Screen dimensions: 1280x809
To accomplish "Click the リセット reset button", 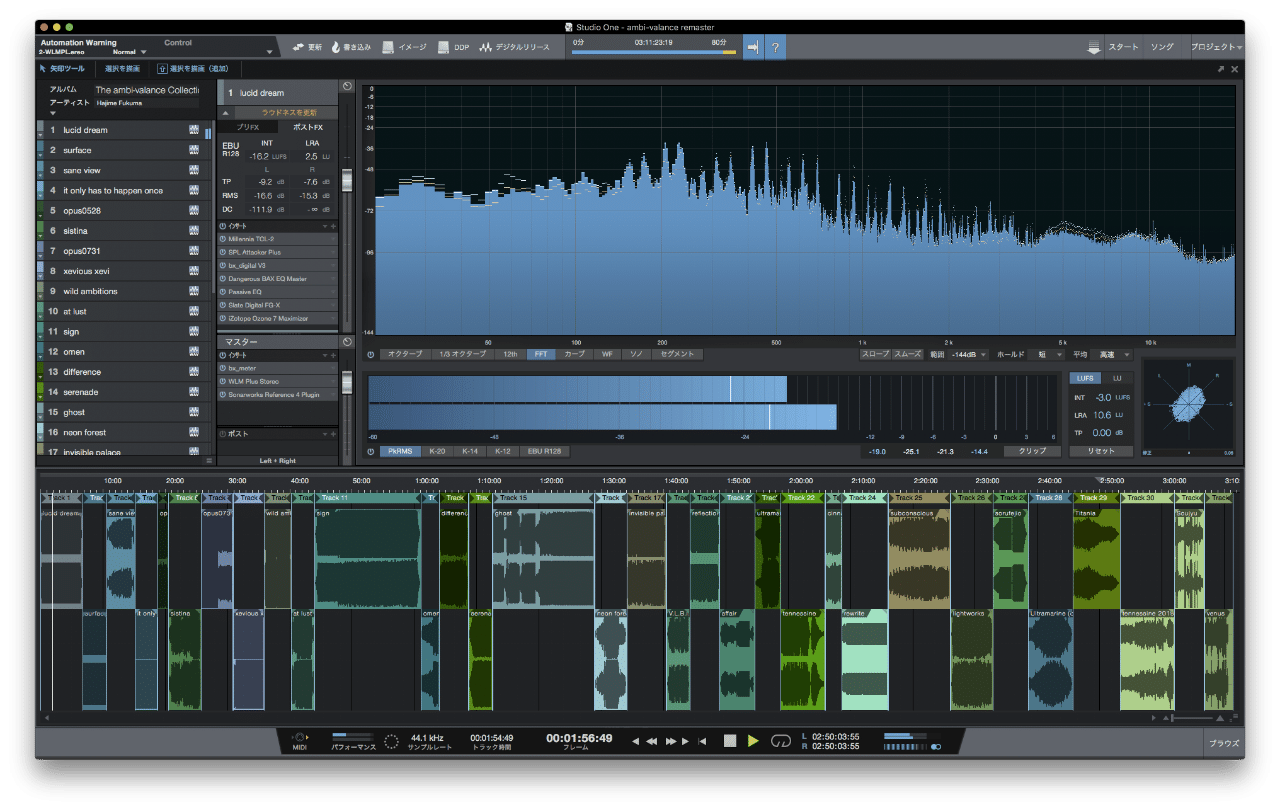I will 1100,451.
